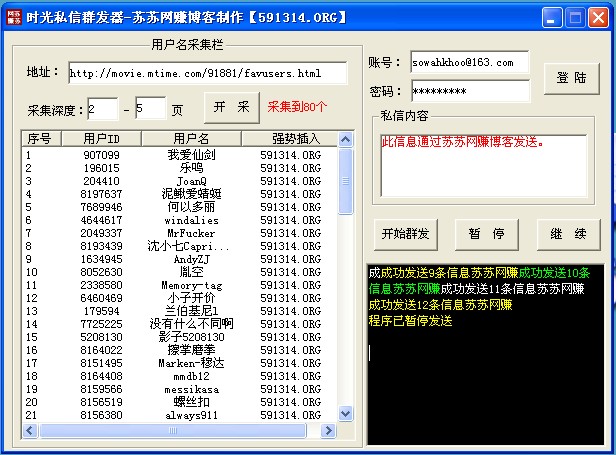Minimize the 时光私信群发器 window
This screenshot has height=455, width=616.
coord(552,18)
